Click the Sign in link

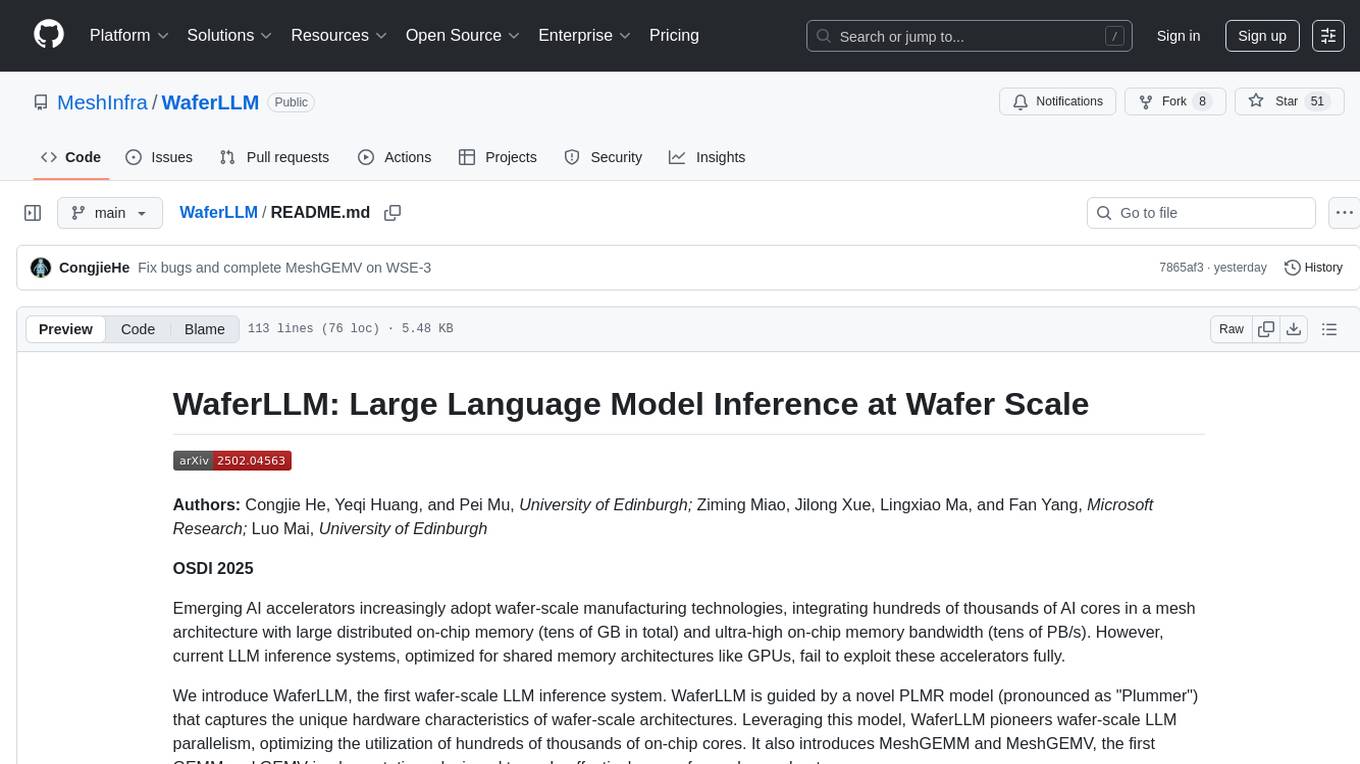(1178, 36)
